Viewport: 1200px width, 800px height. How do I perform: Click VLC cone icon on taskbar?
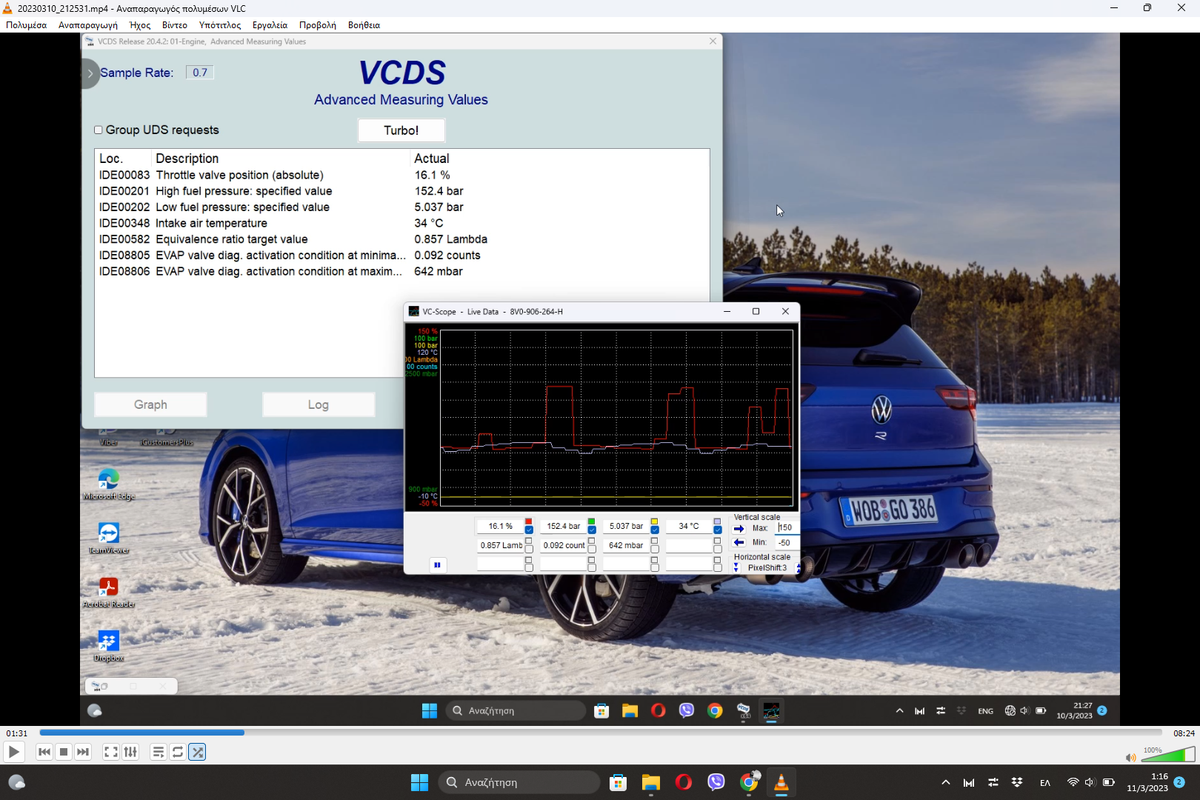point(781,782)
